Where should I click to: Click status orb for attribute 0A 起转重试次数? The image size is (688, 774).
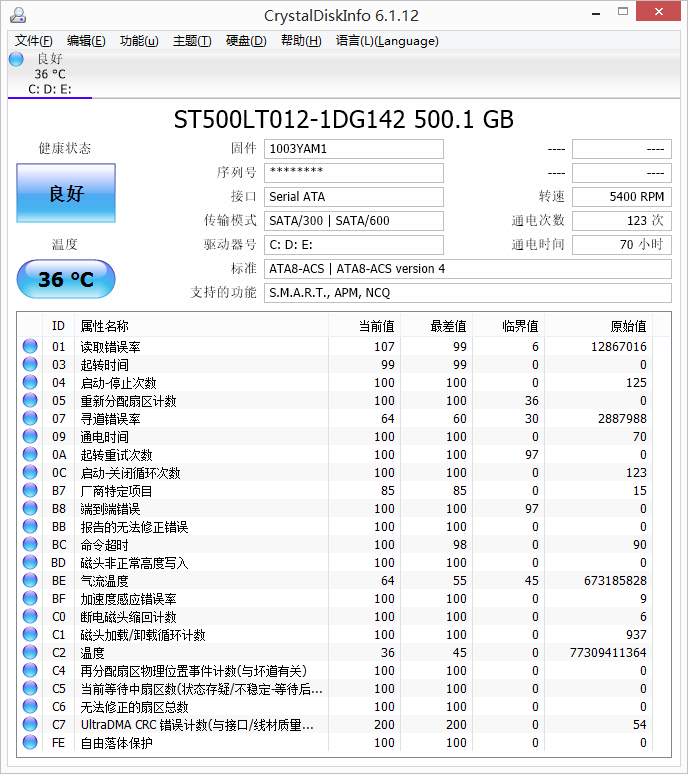coord(30,454)
